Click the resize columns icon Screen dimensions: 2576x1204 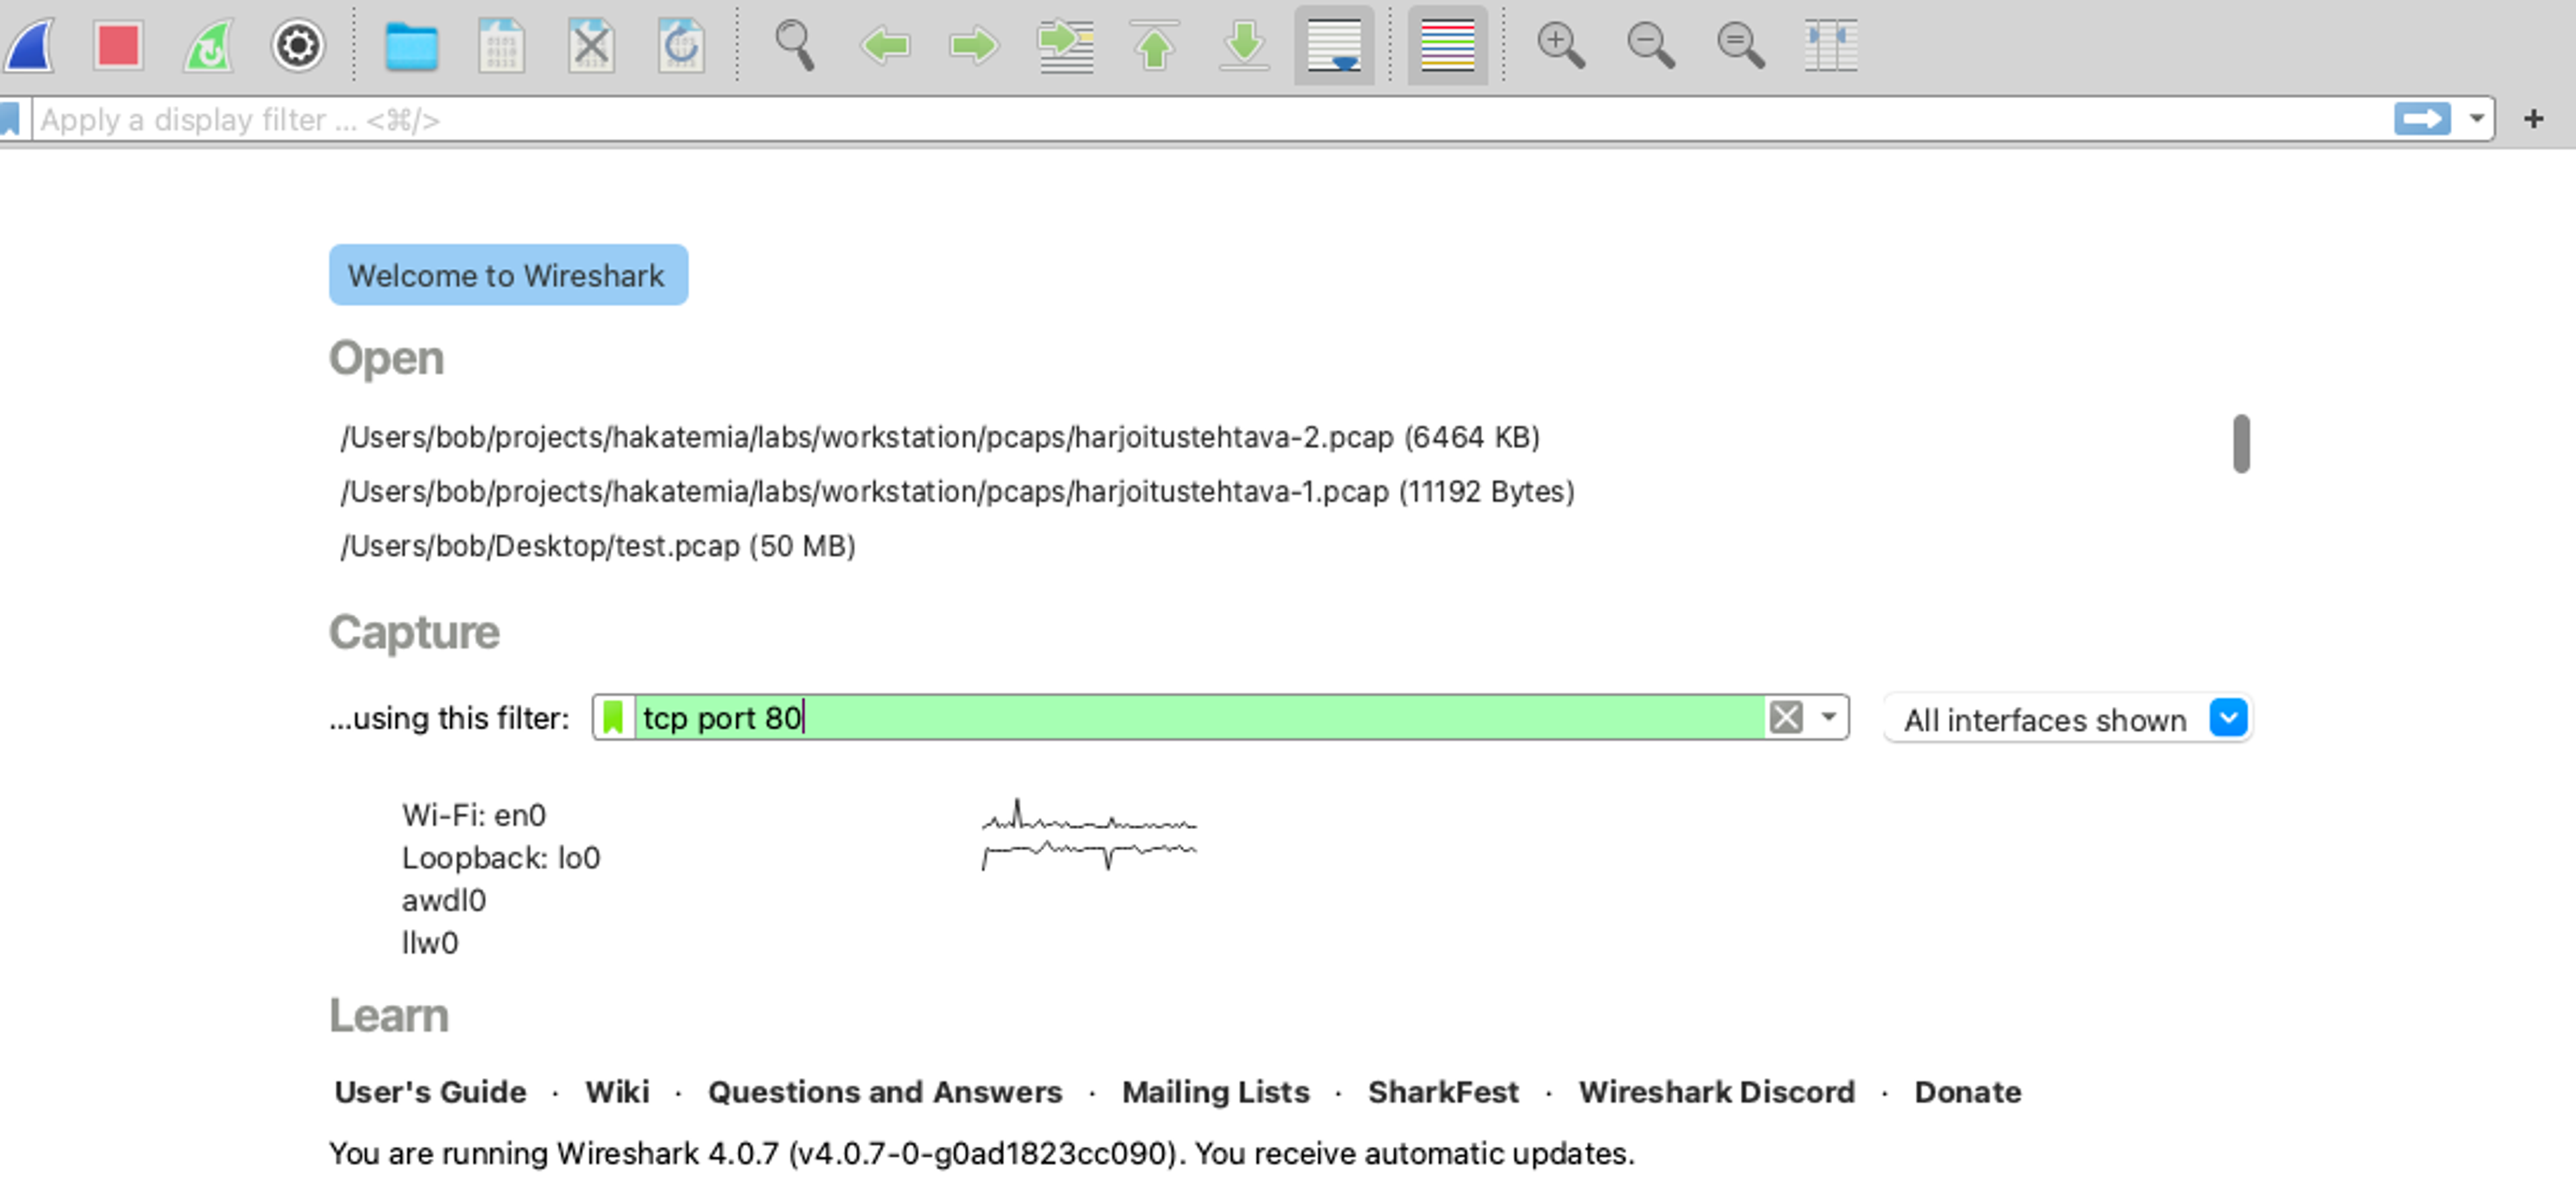[1831, 45]
